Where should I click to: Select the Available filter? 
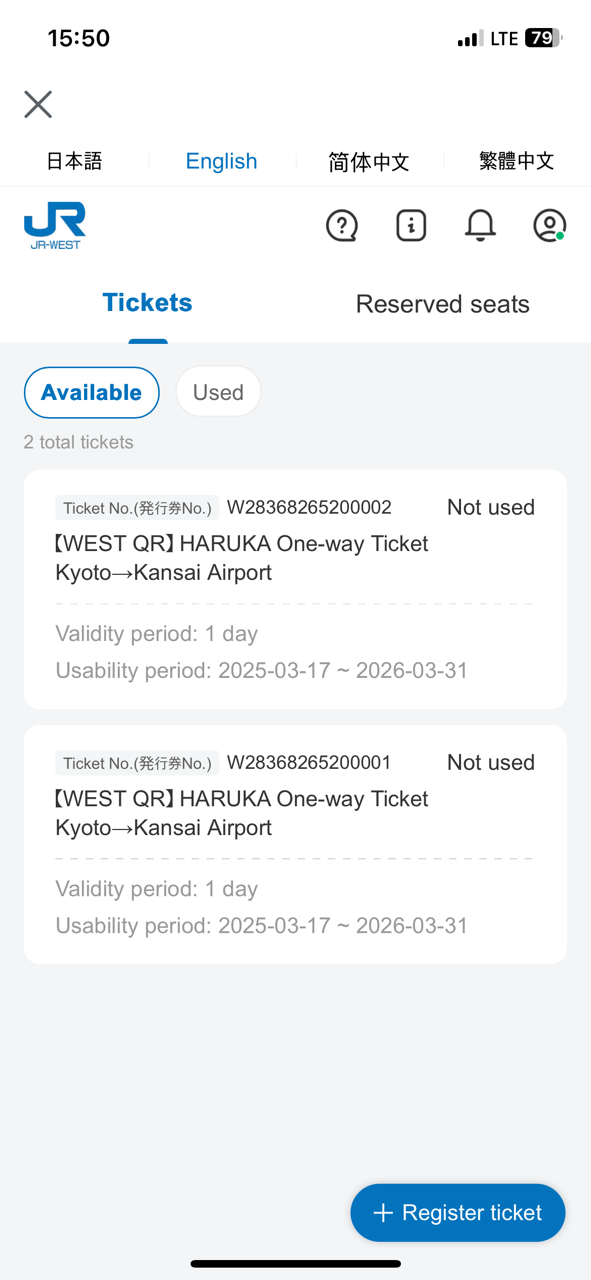[x=91, y=392]
